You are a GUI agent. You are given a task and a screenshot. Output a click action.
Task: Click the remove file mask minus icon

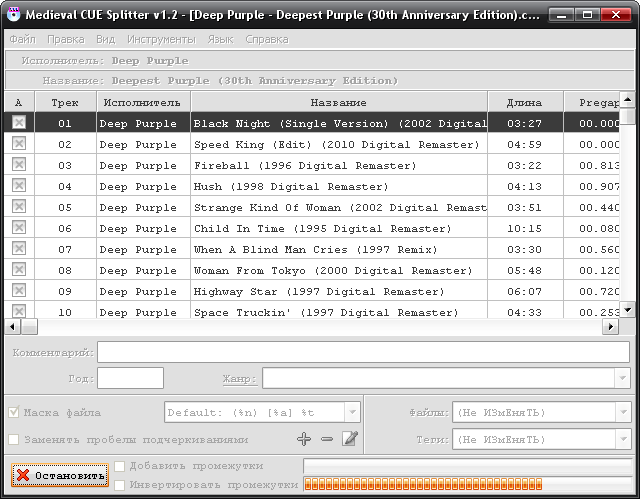tap(327, 439)
